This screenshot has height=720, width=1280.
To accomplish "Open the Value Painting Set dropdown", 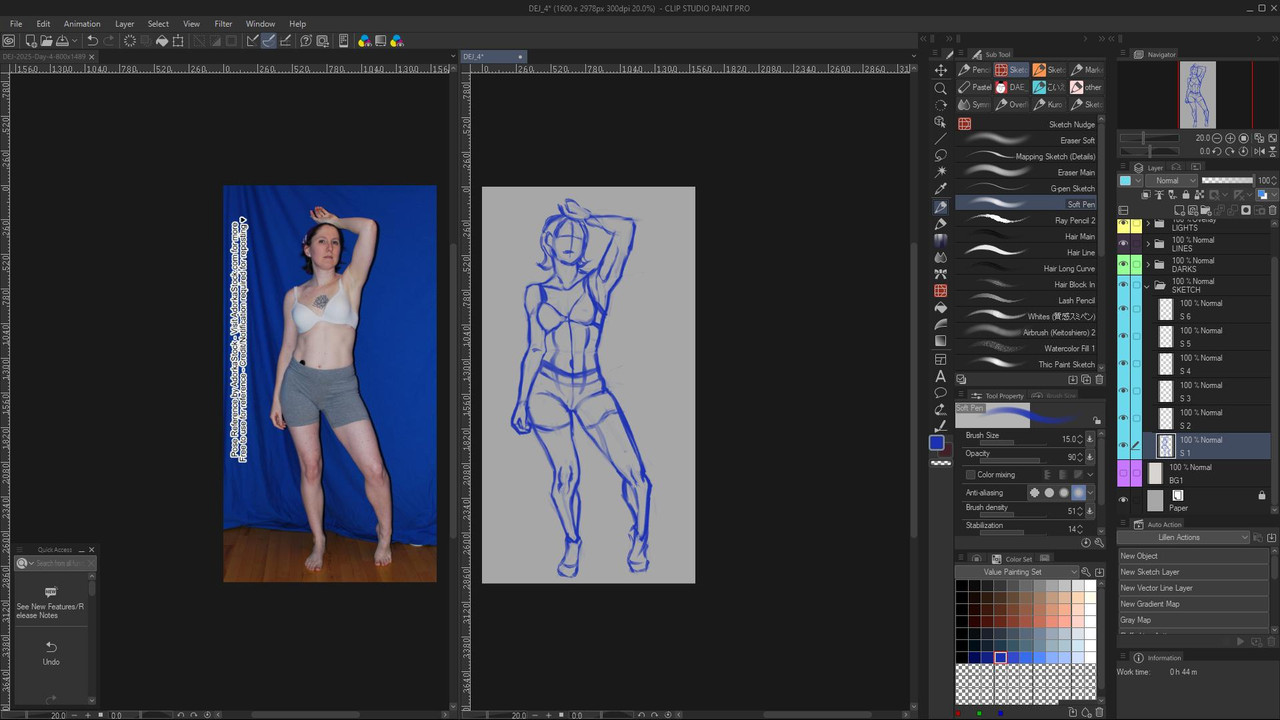I will click(1017, 572).
